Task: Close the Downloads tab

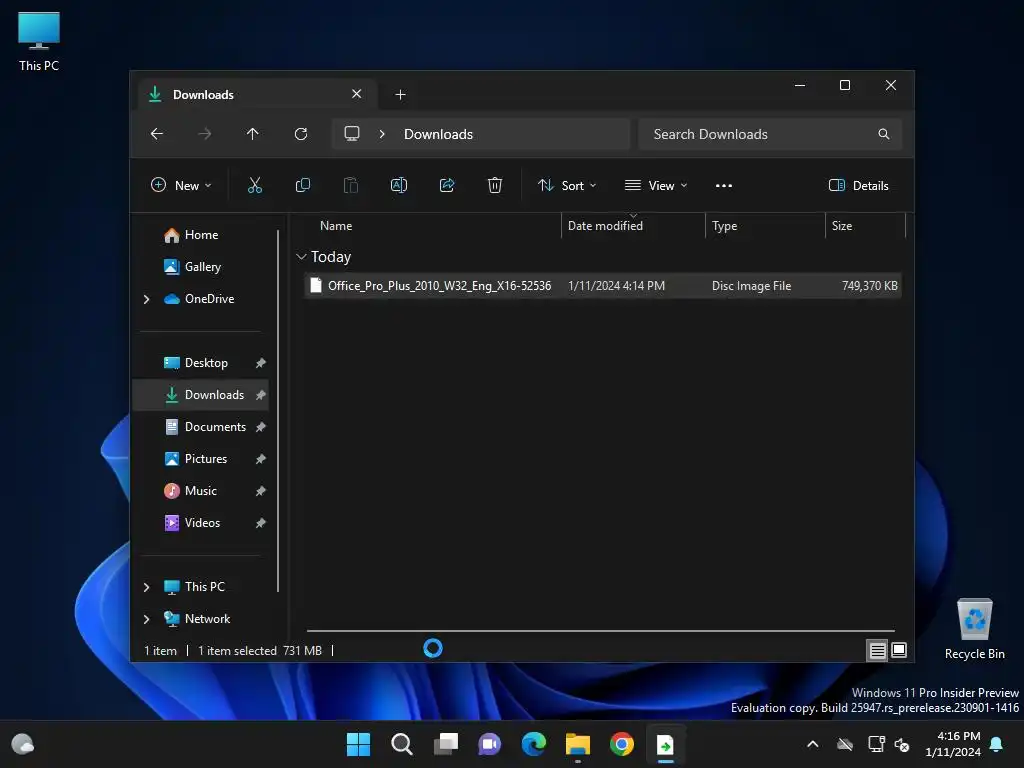Action: [x=357, y=94]
